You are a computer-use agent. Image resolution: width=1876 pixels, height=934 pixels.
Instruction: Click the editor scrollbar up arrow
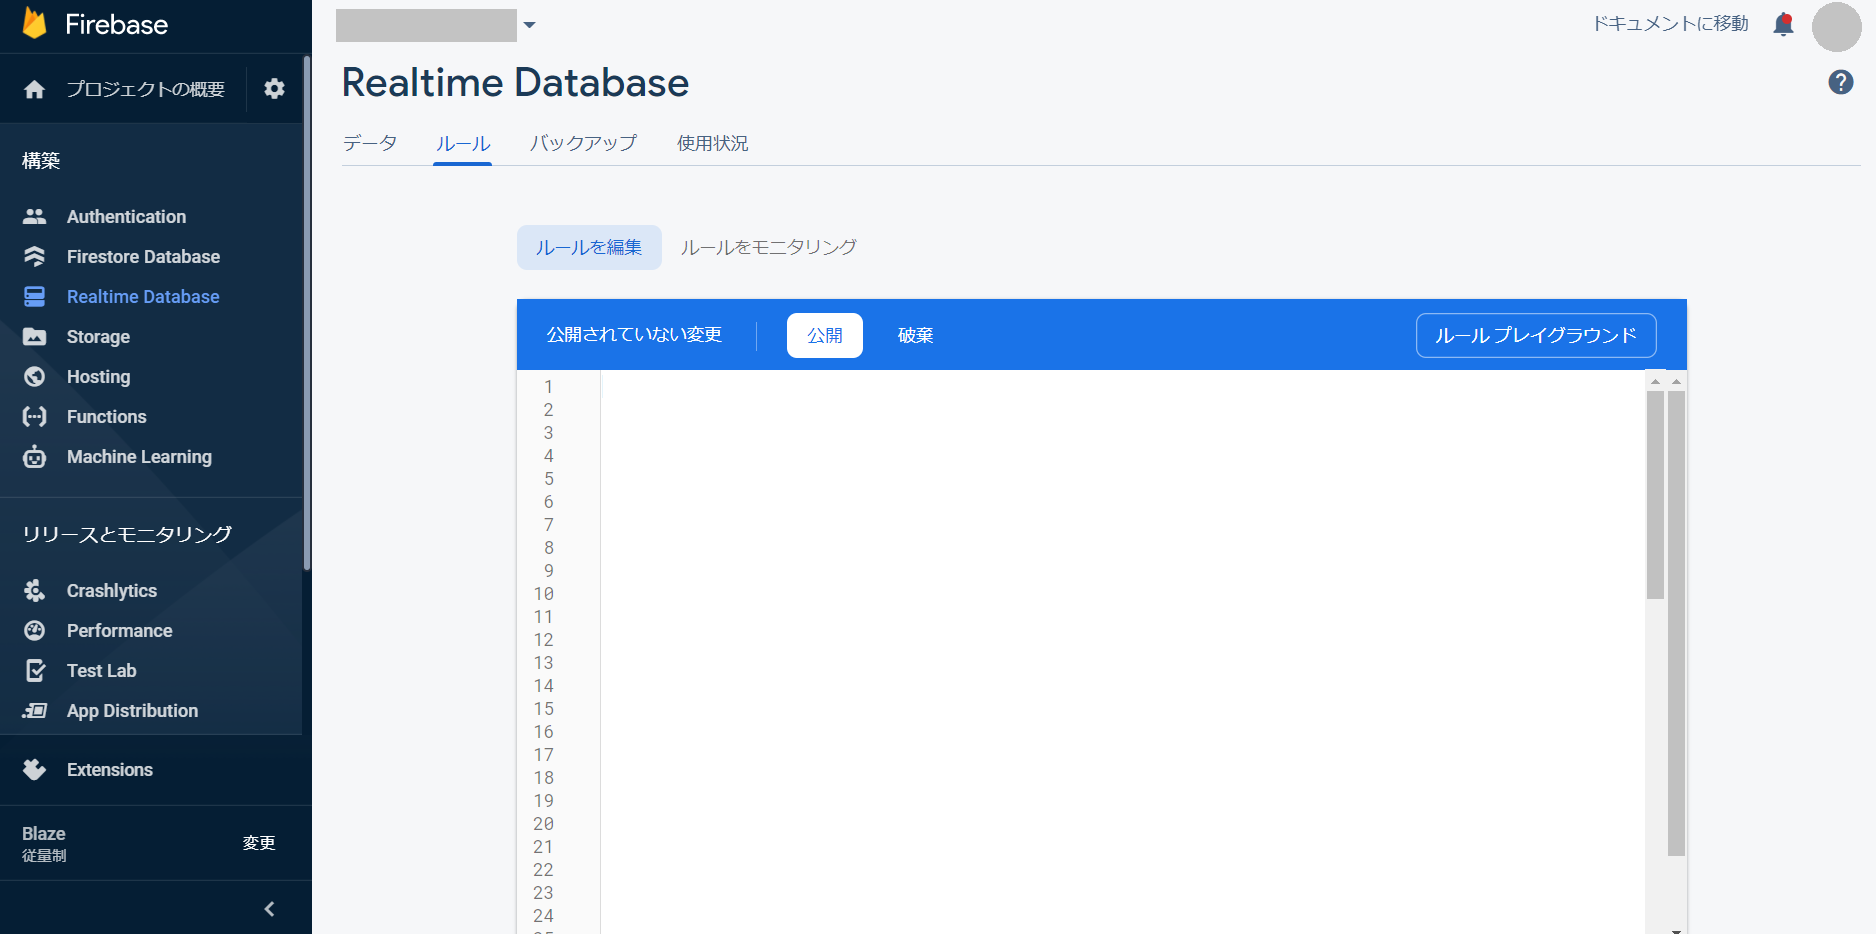point(1655,381)
